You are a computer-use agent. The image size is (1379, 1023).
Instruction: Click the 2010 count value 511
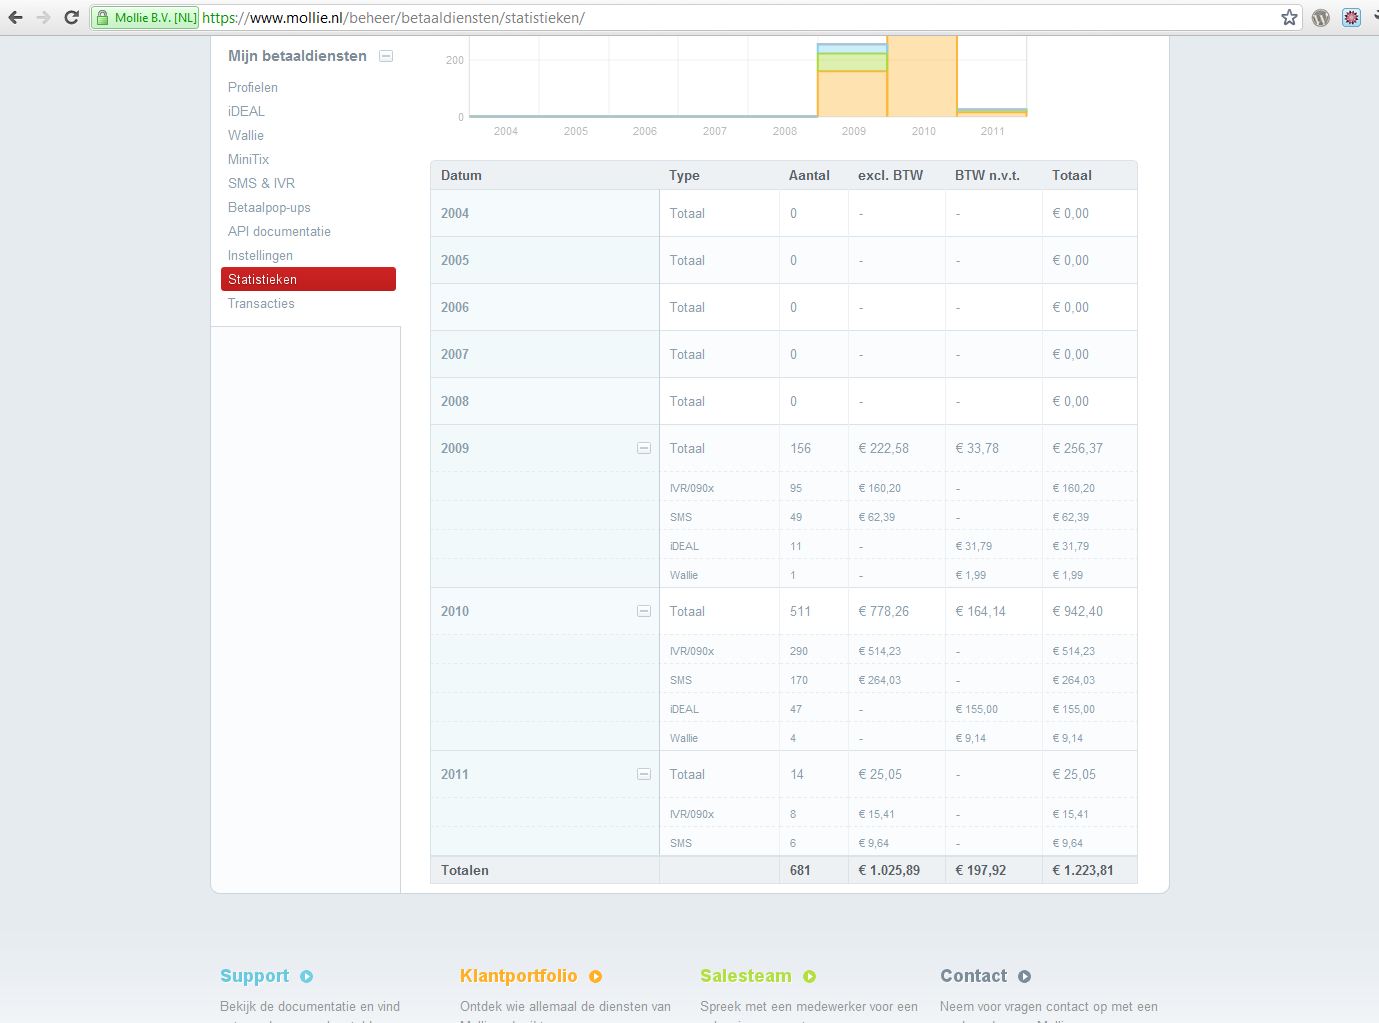pyautogui.click(x=800, y=611)
